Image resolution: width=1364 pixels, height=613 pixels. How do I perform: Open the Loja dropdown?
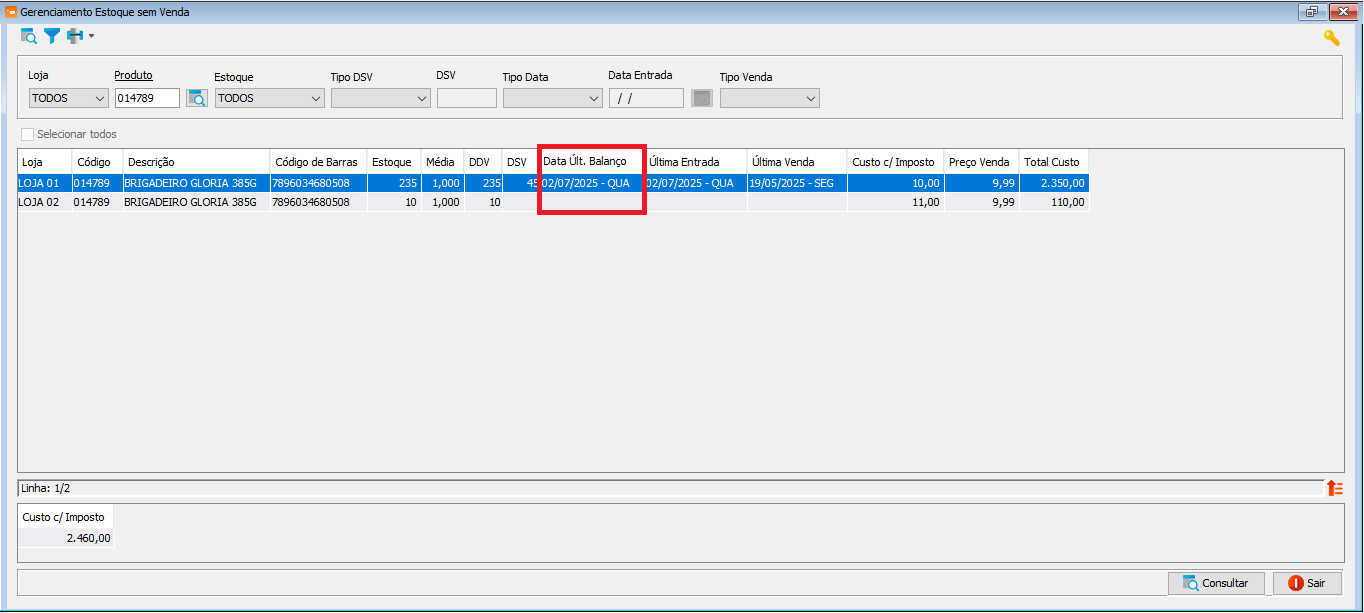[68, 98]
